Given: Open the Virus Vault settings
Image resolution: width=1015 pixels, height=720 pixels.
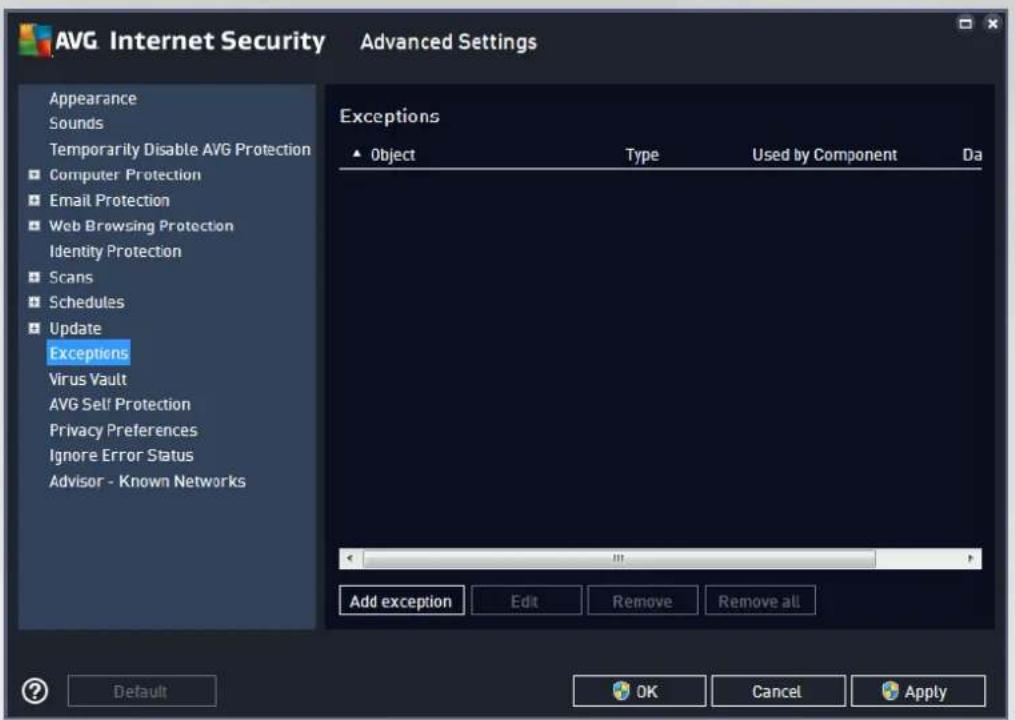Looking at the screenshot, I should [x=88, y=379].
